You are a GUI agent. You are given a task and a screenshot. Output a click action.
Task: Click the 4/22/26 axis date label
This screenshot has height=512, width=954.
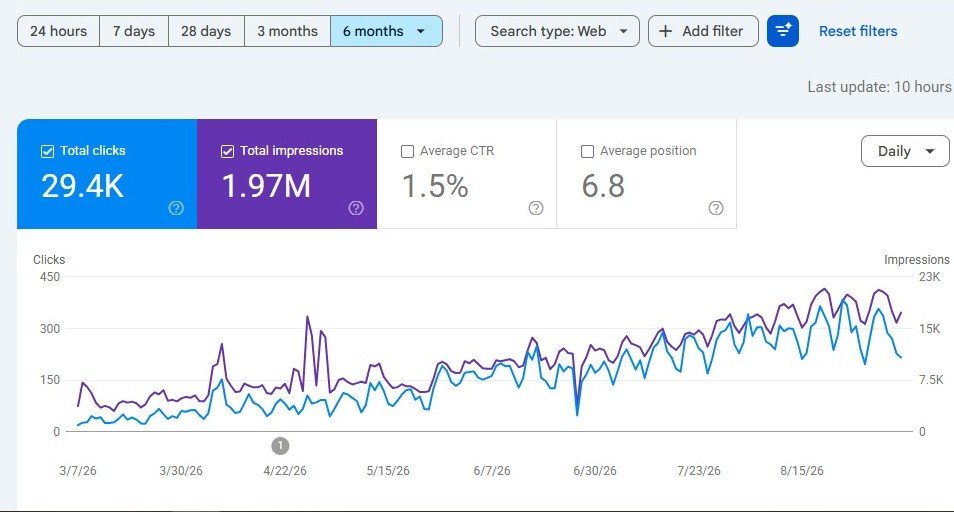[285, 471]
